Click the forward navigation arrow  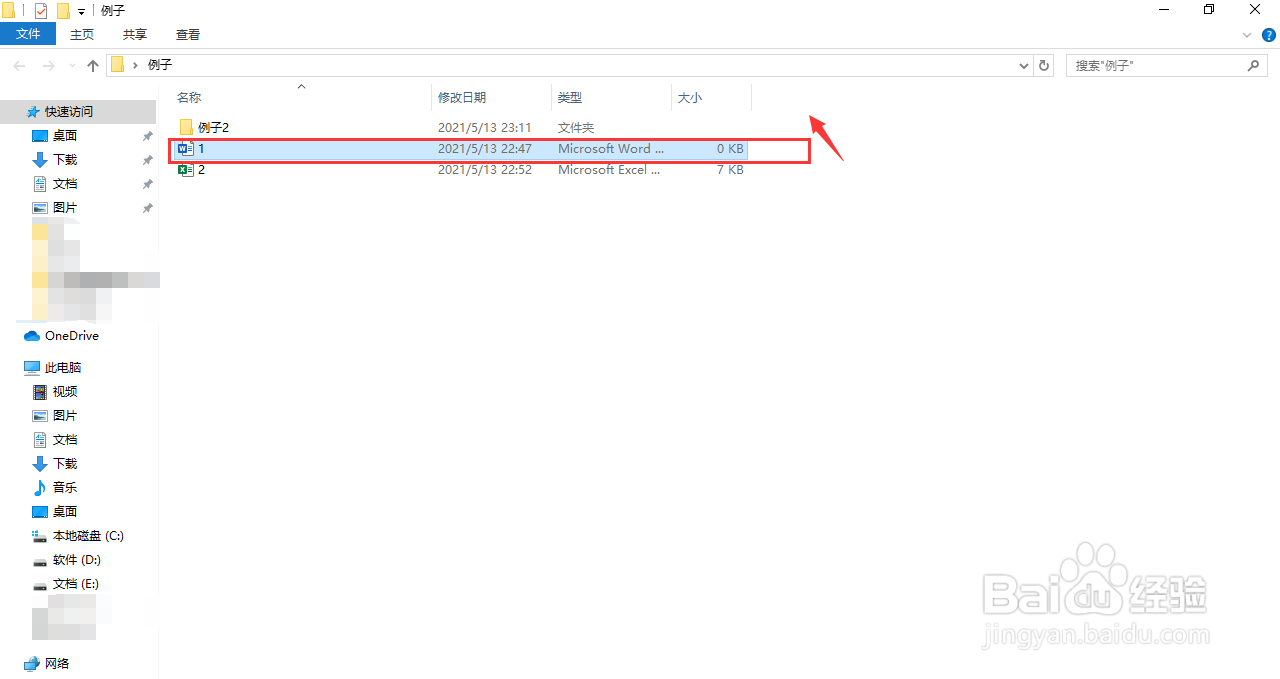[x=48, y=65]
